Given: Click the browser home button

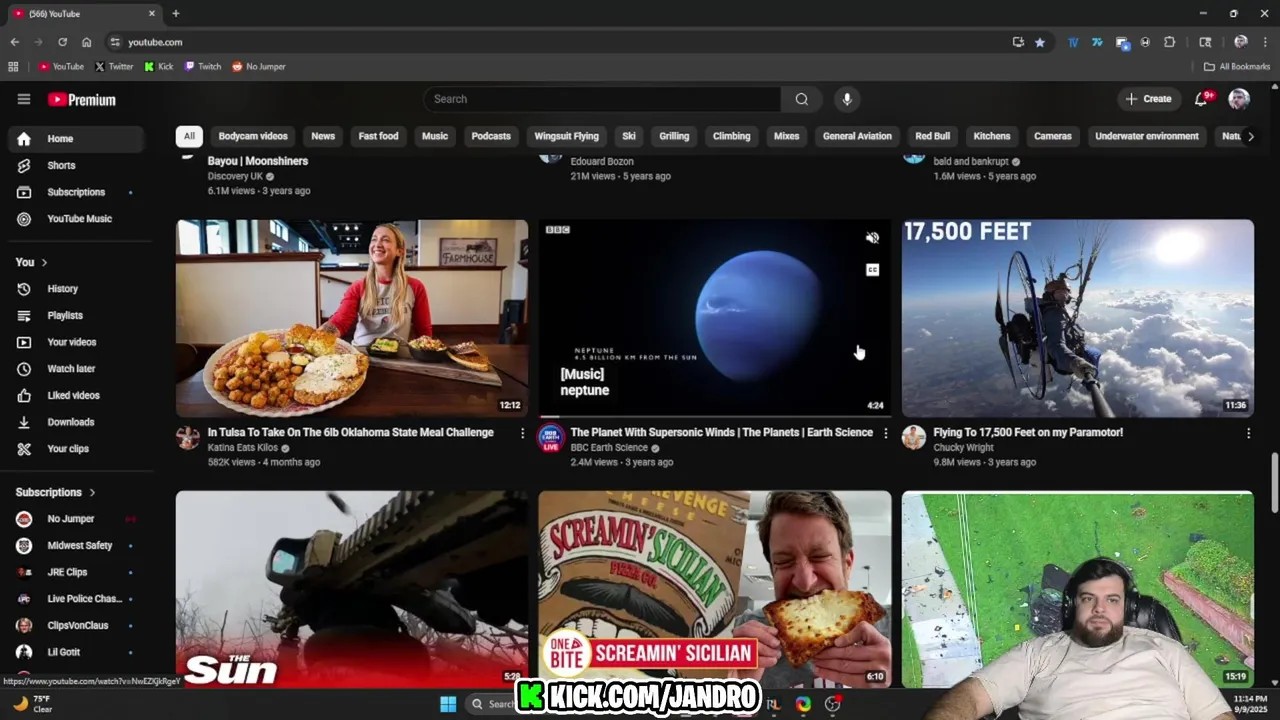Looking at the screenshot, I should [x=86, y=42].
